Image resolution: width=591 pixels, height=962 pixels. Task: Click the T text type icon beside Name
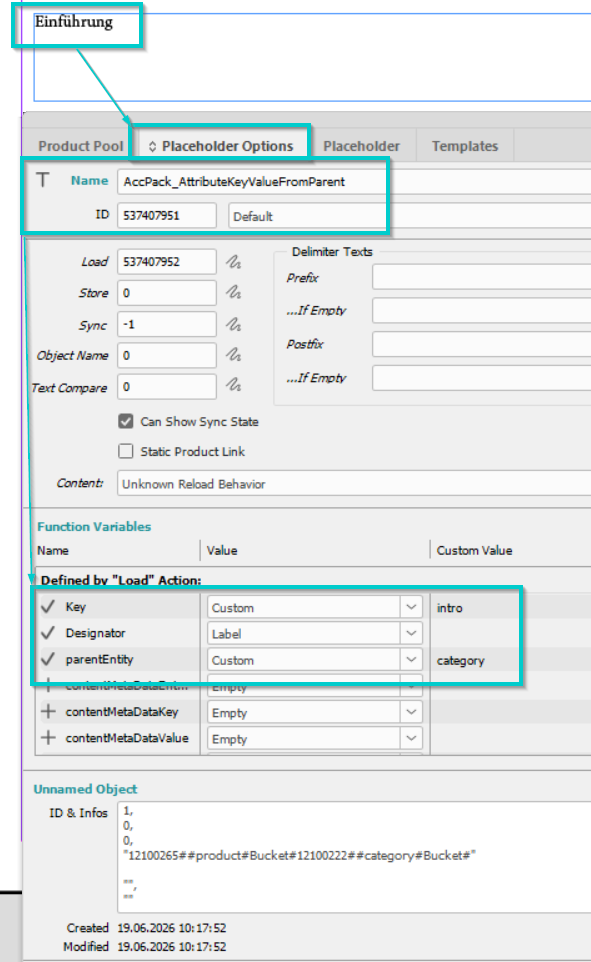point(42,180)
